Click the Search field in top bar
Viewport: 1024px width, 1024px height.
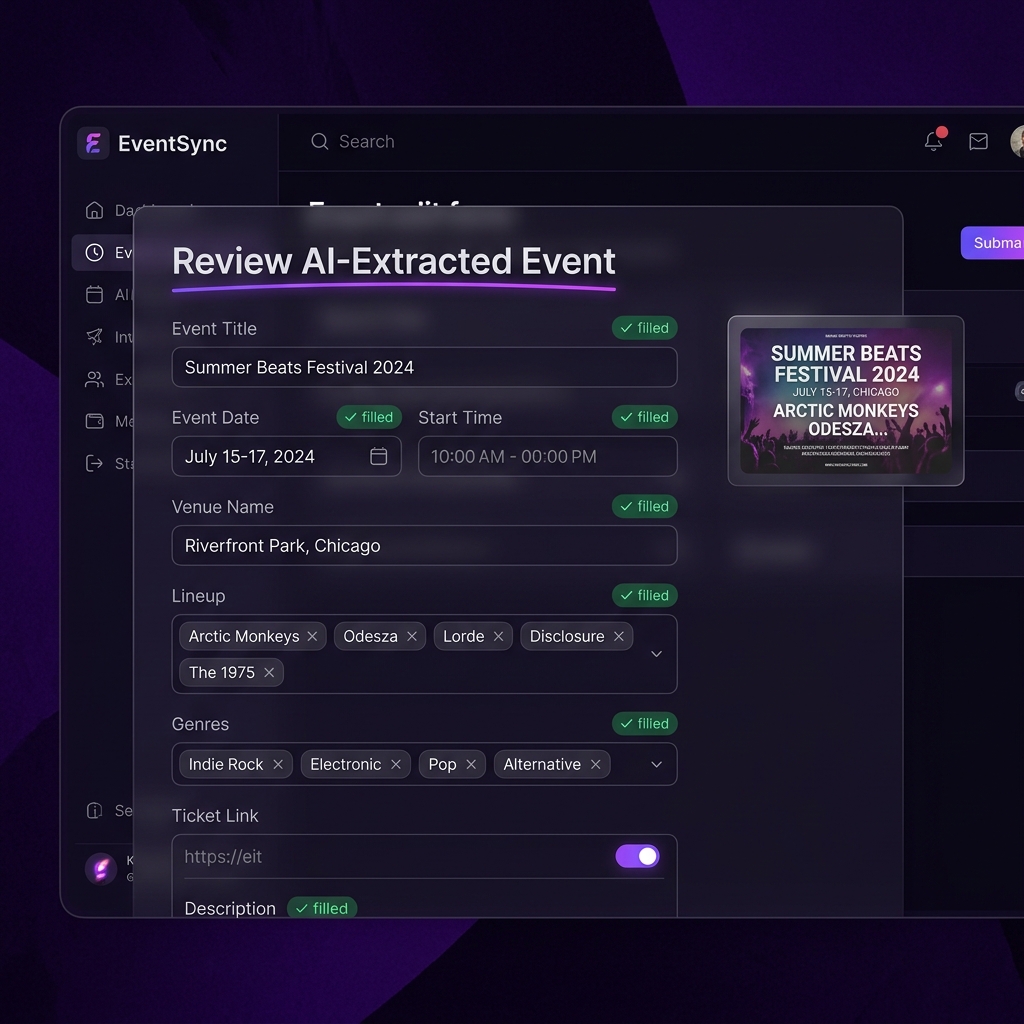[x=366, y=141]
